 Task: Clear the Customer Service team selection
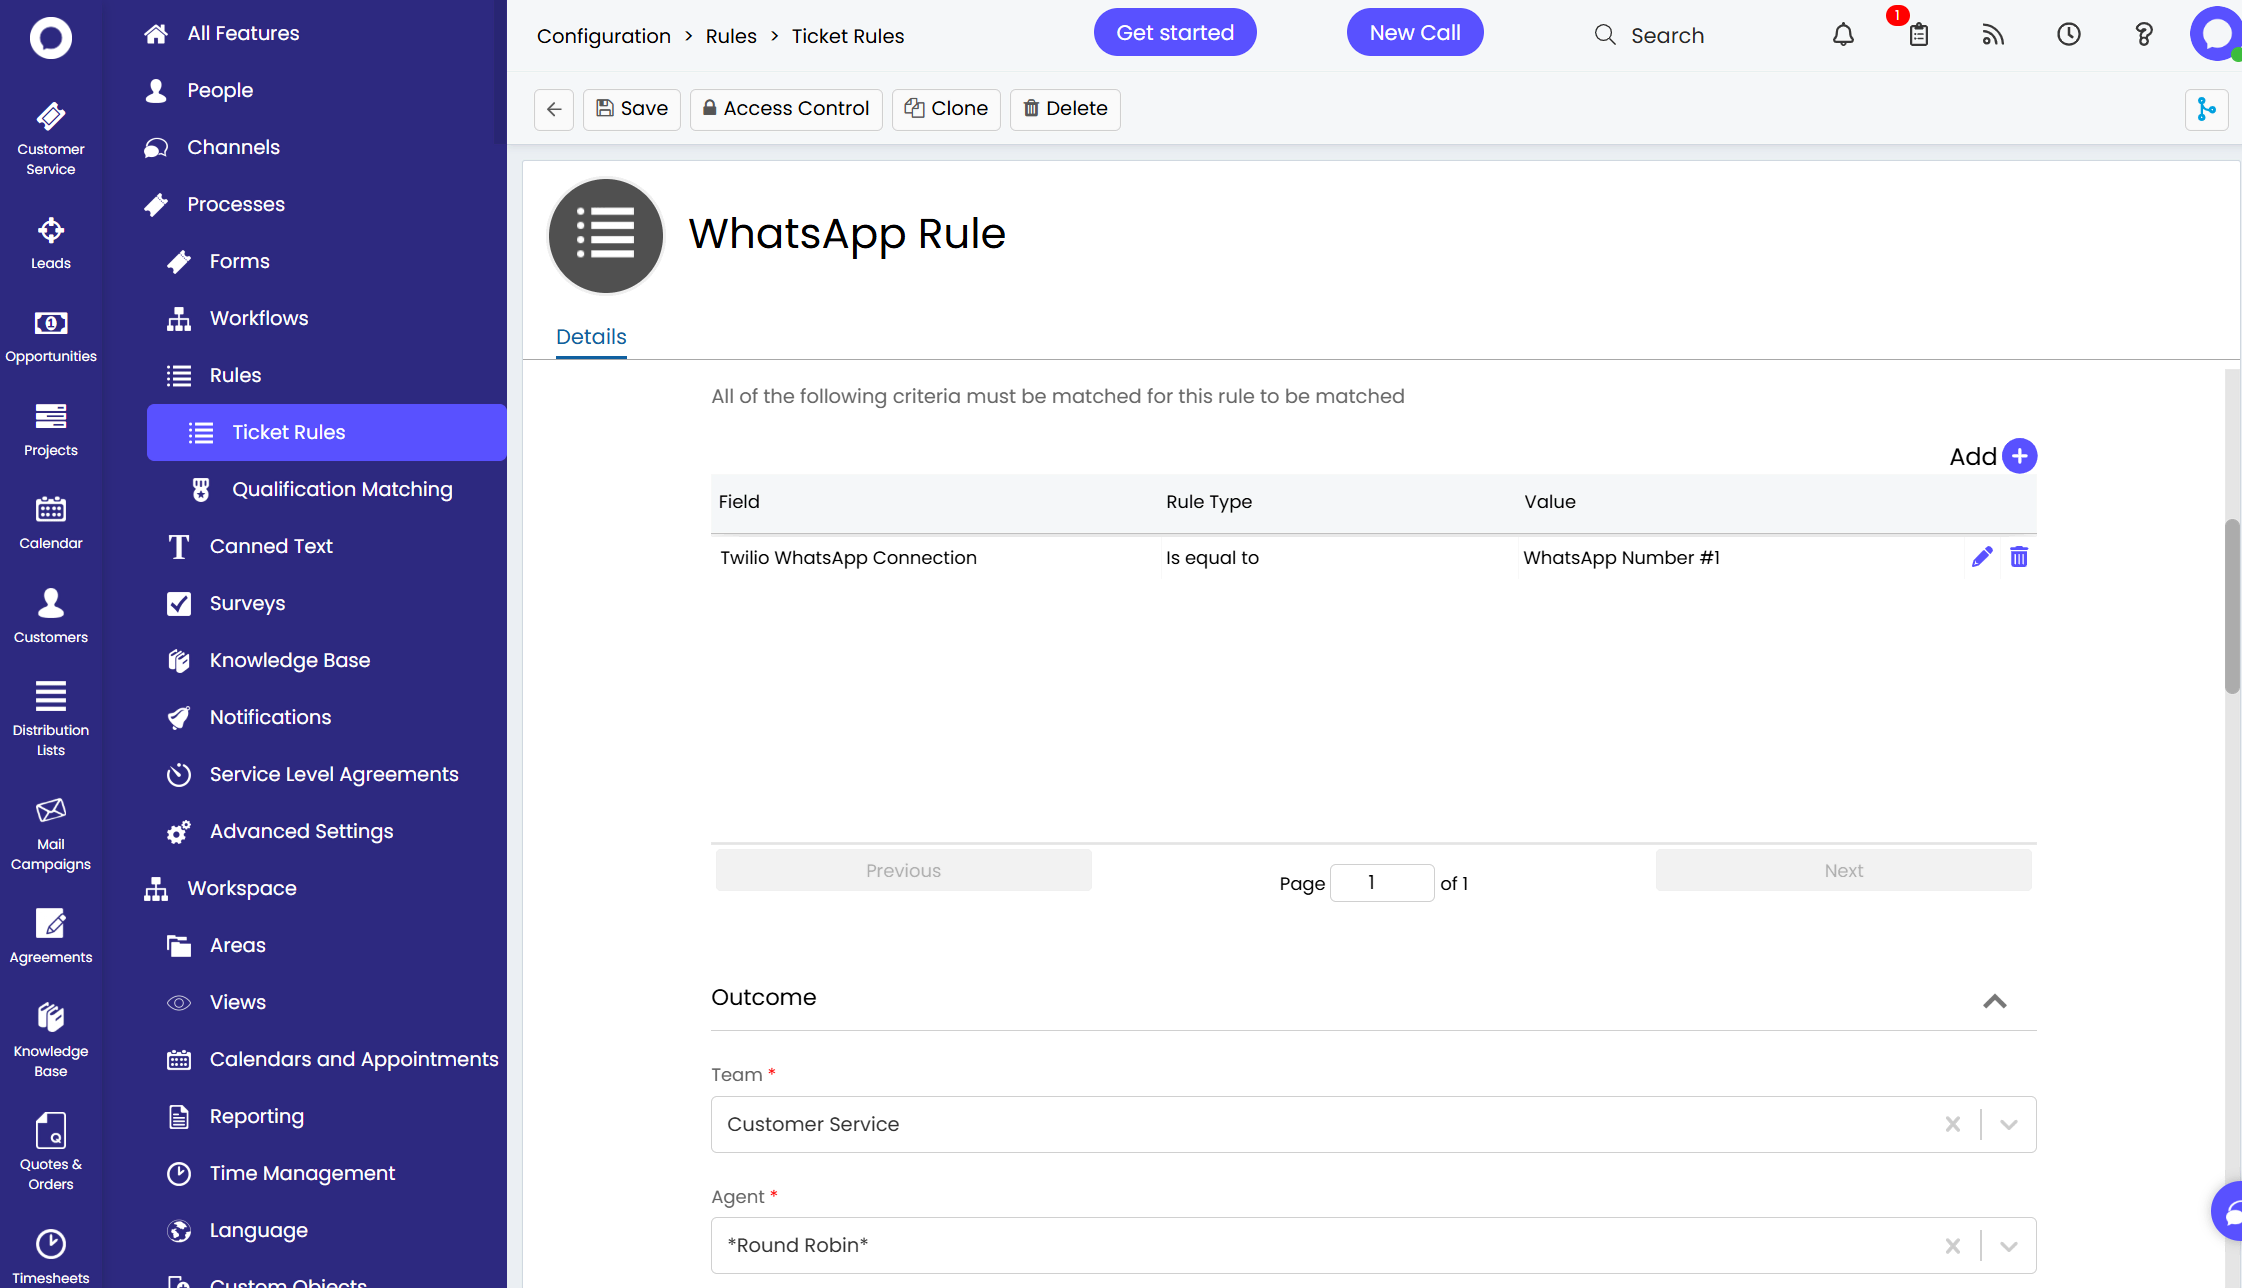(x=1952, y=1124)
